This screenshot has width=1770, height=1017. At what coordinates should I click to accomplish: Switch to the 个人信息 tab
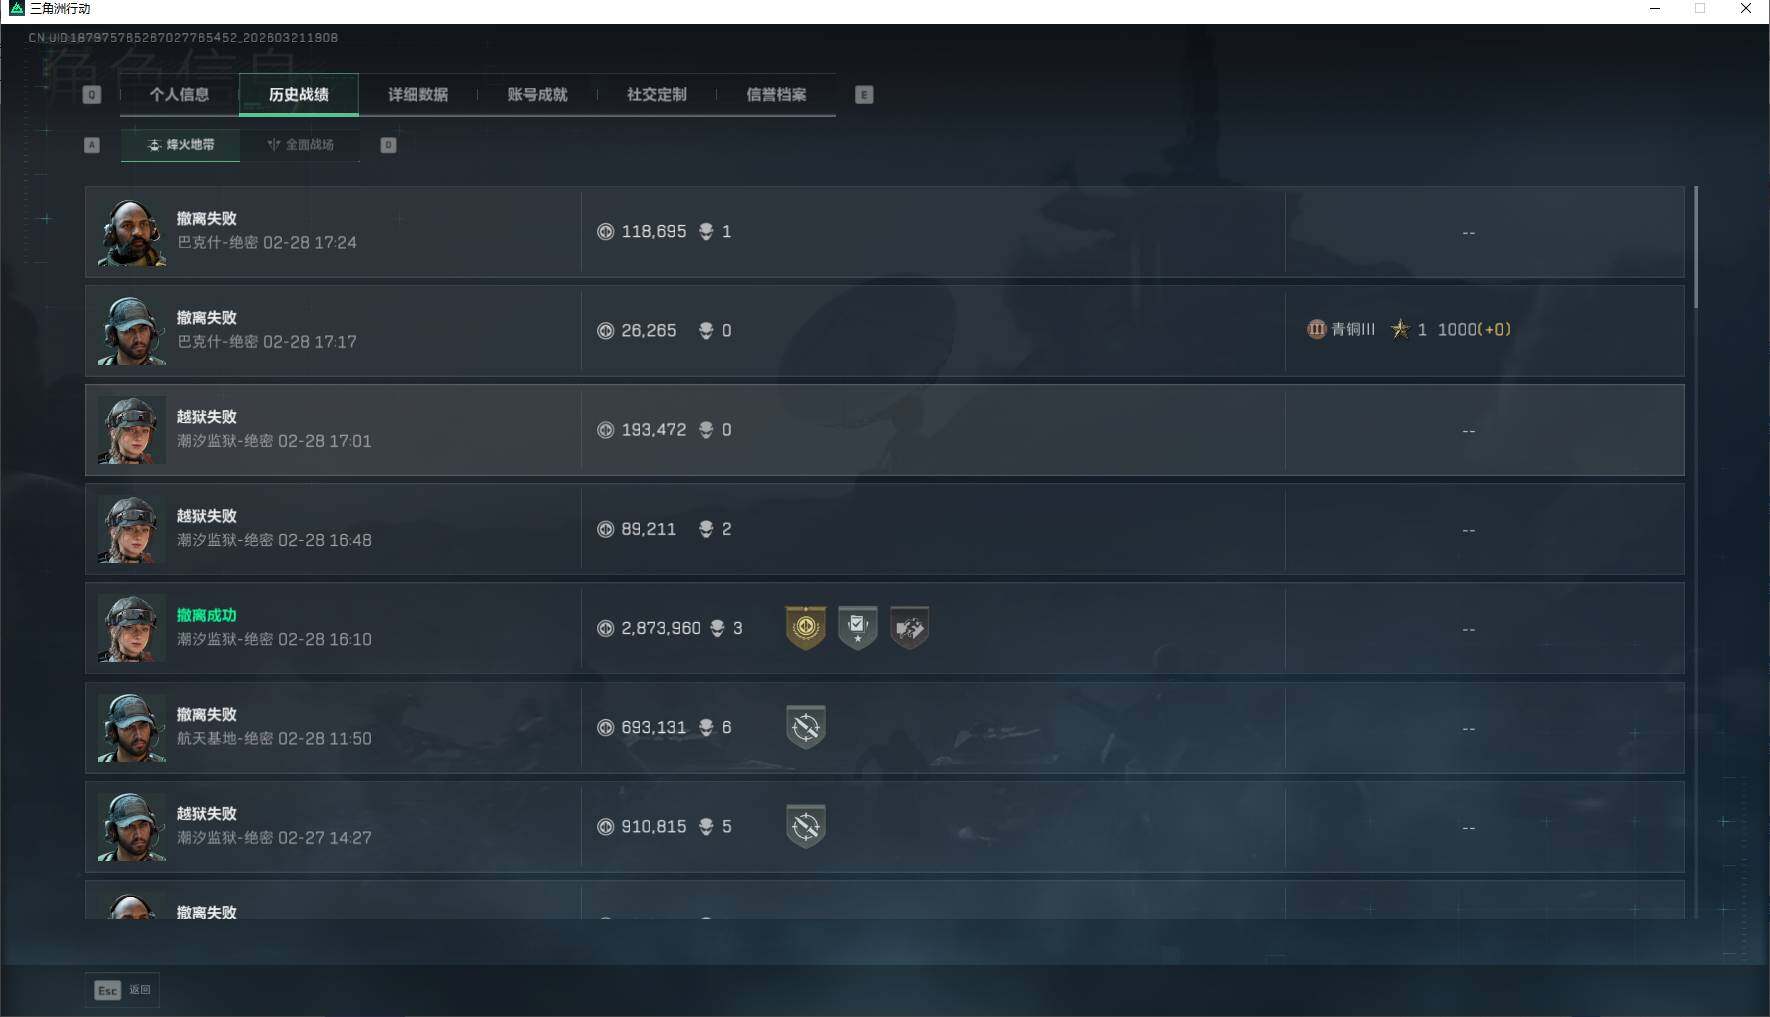coord(180,95)
